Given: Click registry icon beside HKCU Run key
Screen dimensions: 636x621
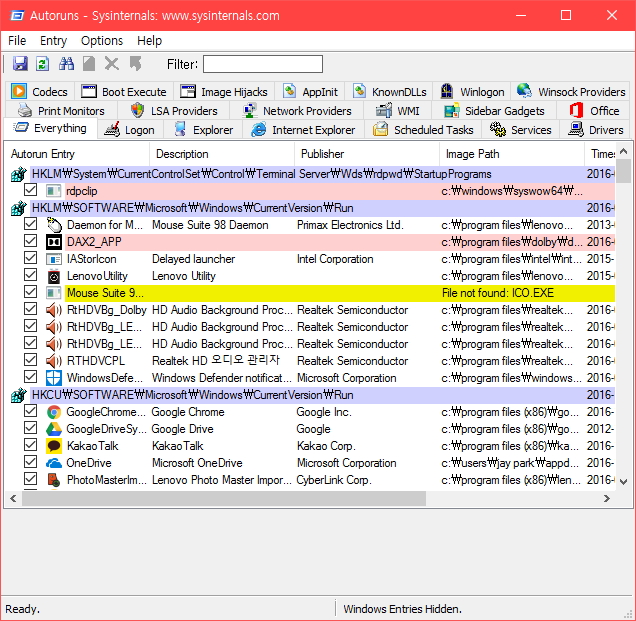Looking at the screenshot, I should click(19, 395).
